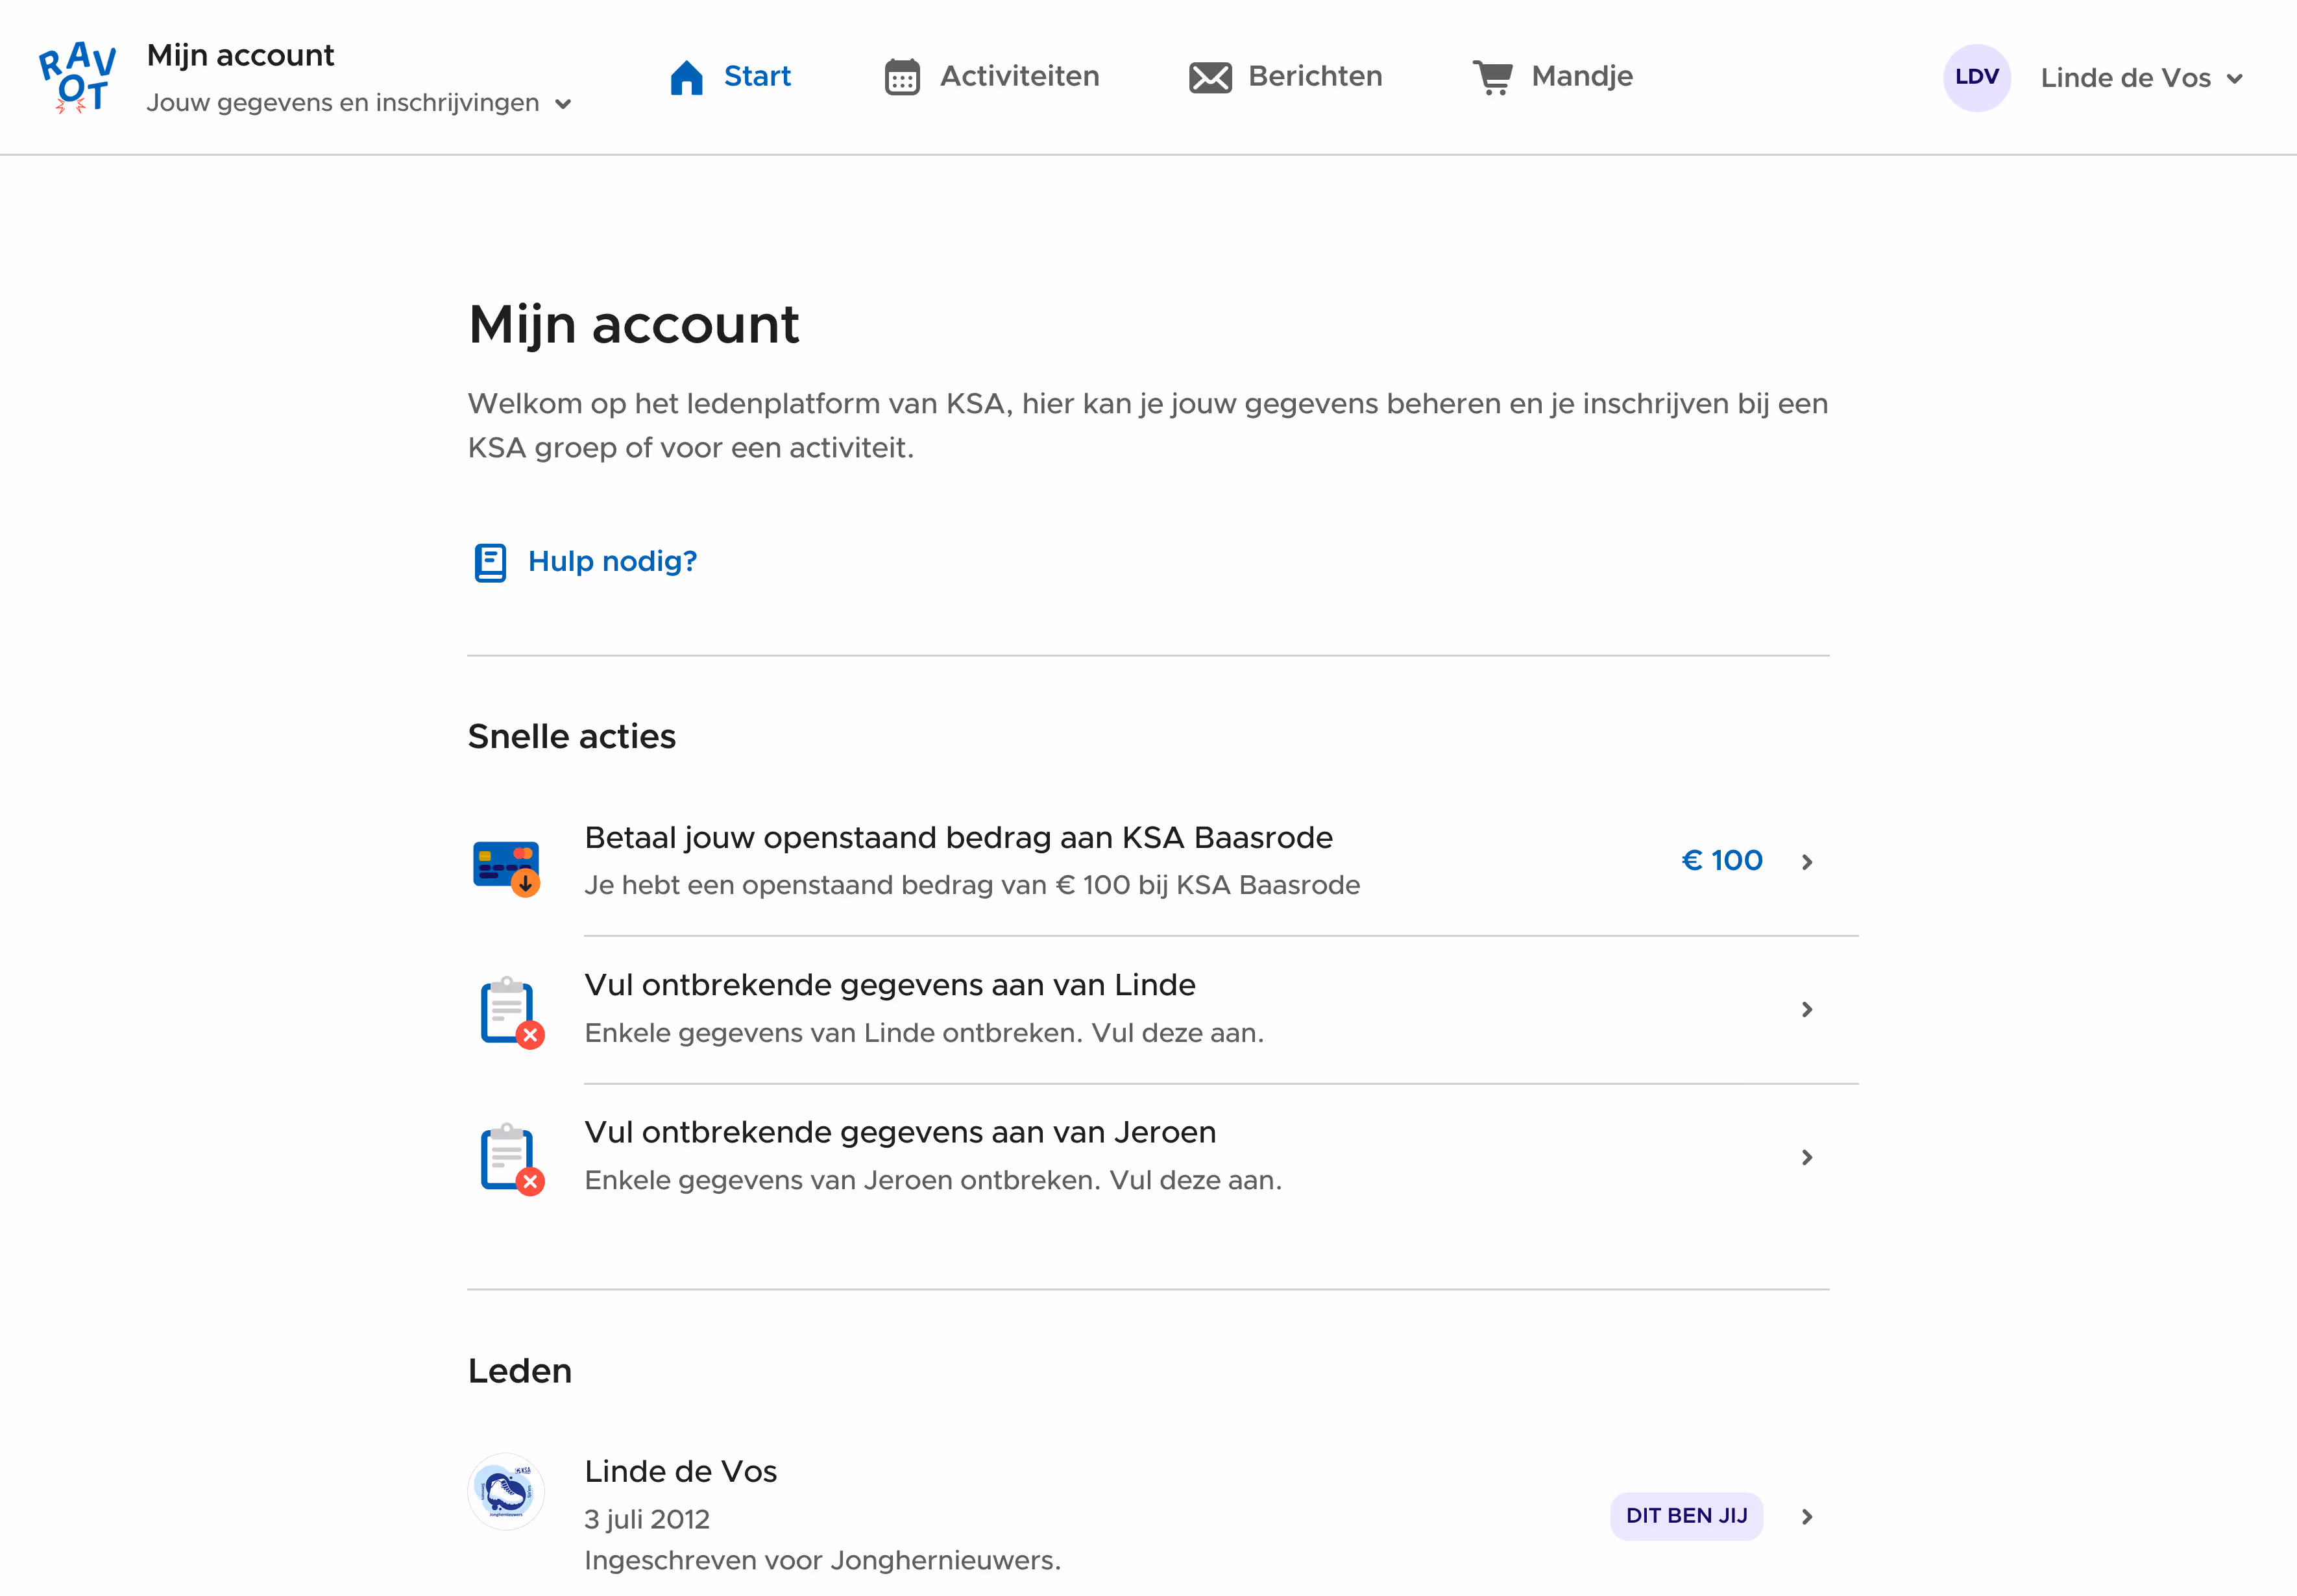Click the Berichten envelope icon
2297x1596 pixels.
click(1209, 77)
